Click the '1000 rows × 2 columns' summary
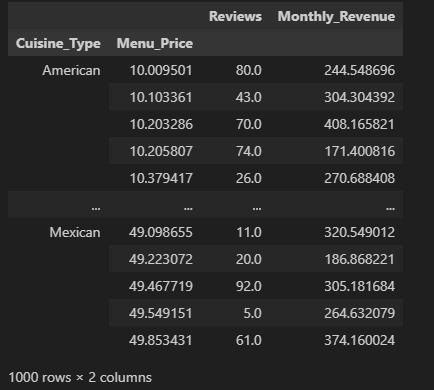434x390 pixels. point(80,378)
